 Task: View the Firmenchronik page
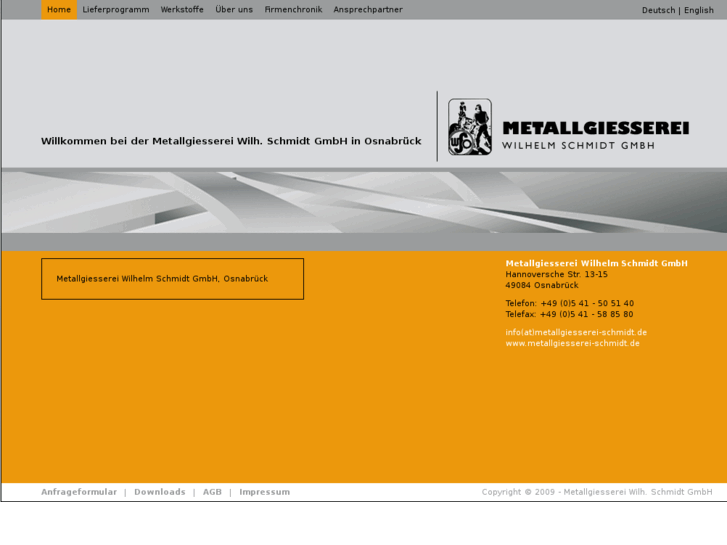pos(293,10)
